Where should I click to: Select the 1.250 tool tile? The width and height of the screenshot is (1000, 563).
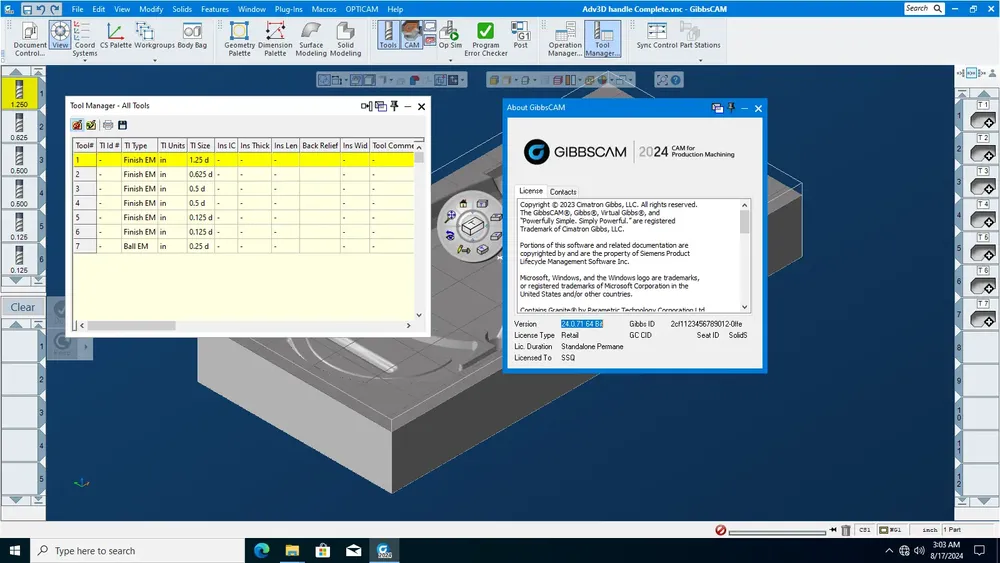tap(19, 93)
